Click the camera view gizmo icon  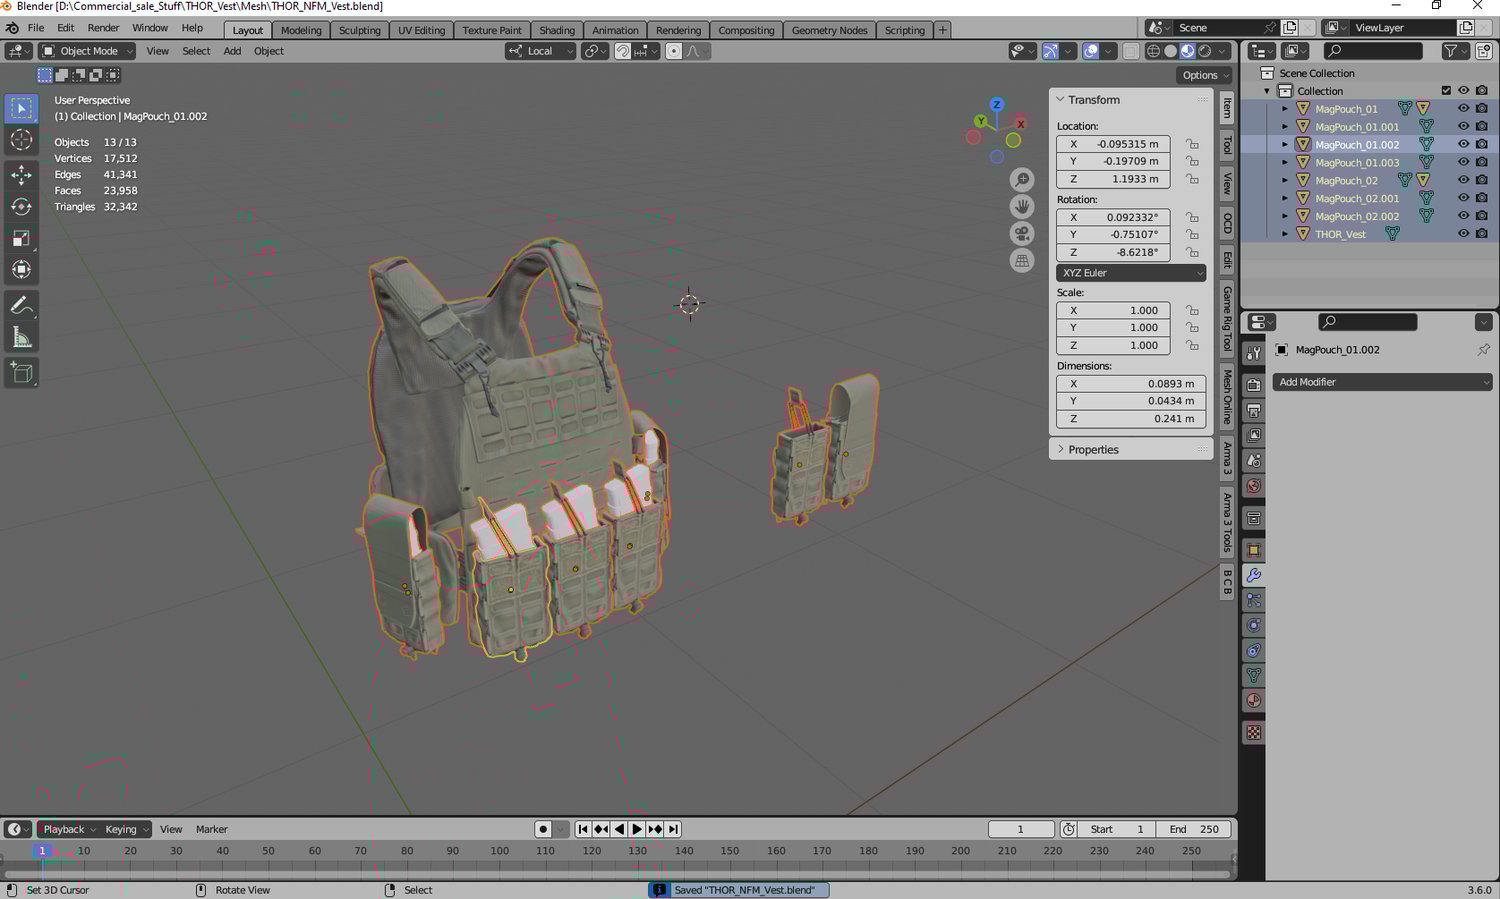1022,234
